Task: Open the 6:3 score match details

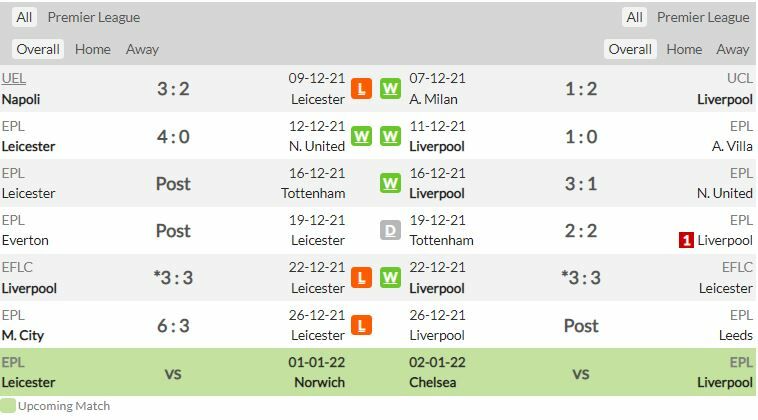Action: 173,325
